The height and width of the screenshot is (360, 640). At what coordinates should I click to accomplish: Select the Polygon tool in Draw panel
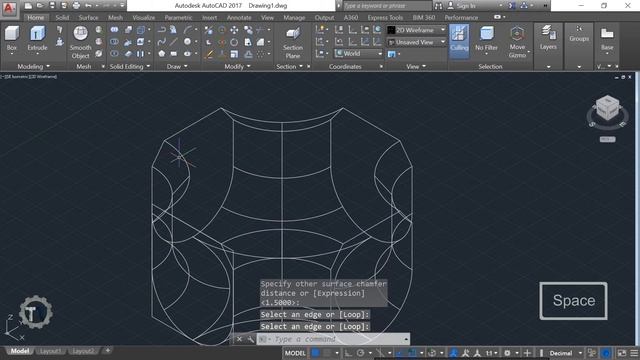162,53
